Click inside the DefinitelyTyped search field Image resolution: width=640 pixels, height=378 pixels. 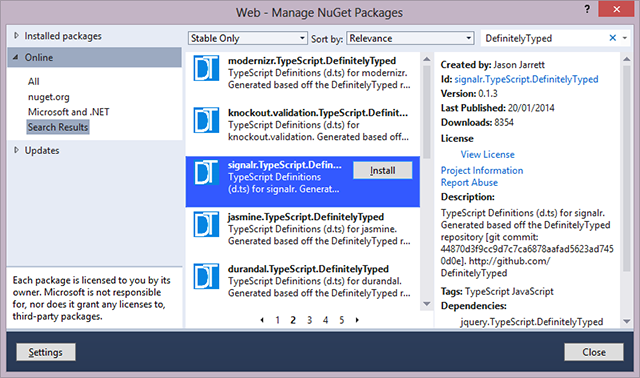tap(543, 38)
